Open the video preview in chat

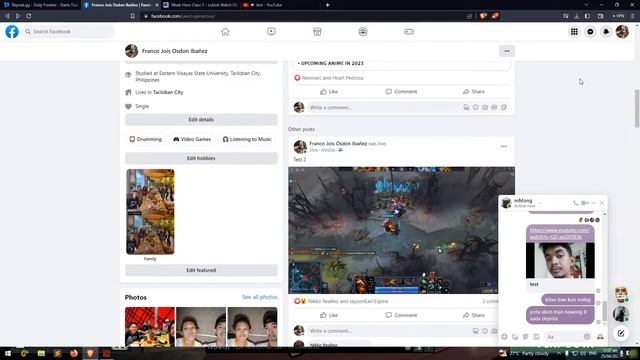pyautogui.click(x=560, y=260)
